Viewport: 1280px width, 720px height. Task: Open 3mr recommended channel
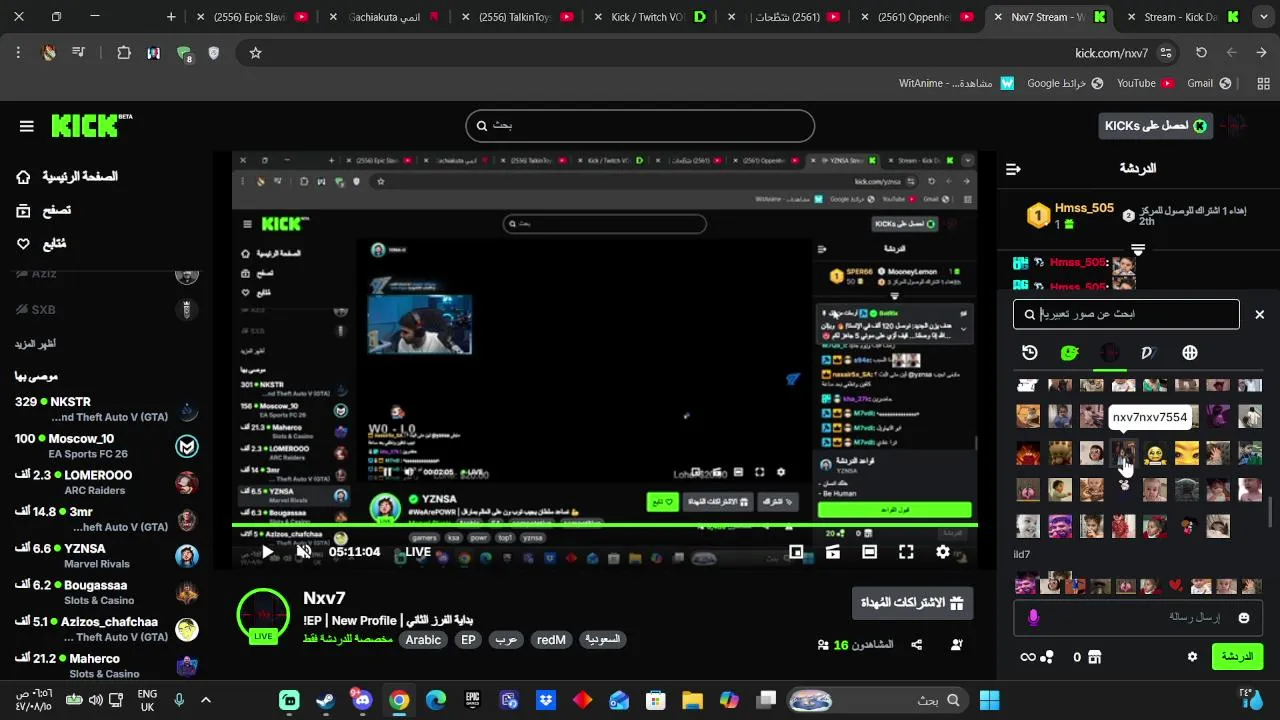(x=106, y=519)
